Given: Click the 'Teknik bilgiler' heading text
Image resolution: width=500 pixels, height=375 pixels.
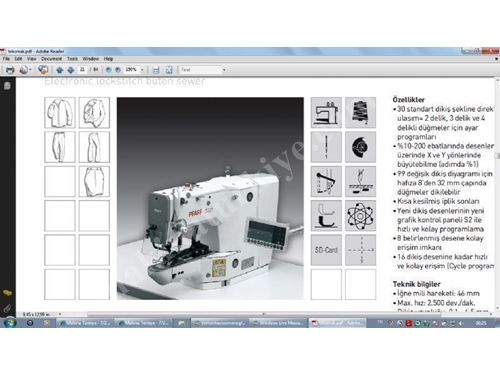Looking at the screenshot, I should tap(416, 284).
